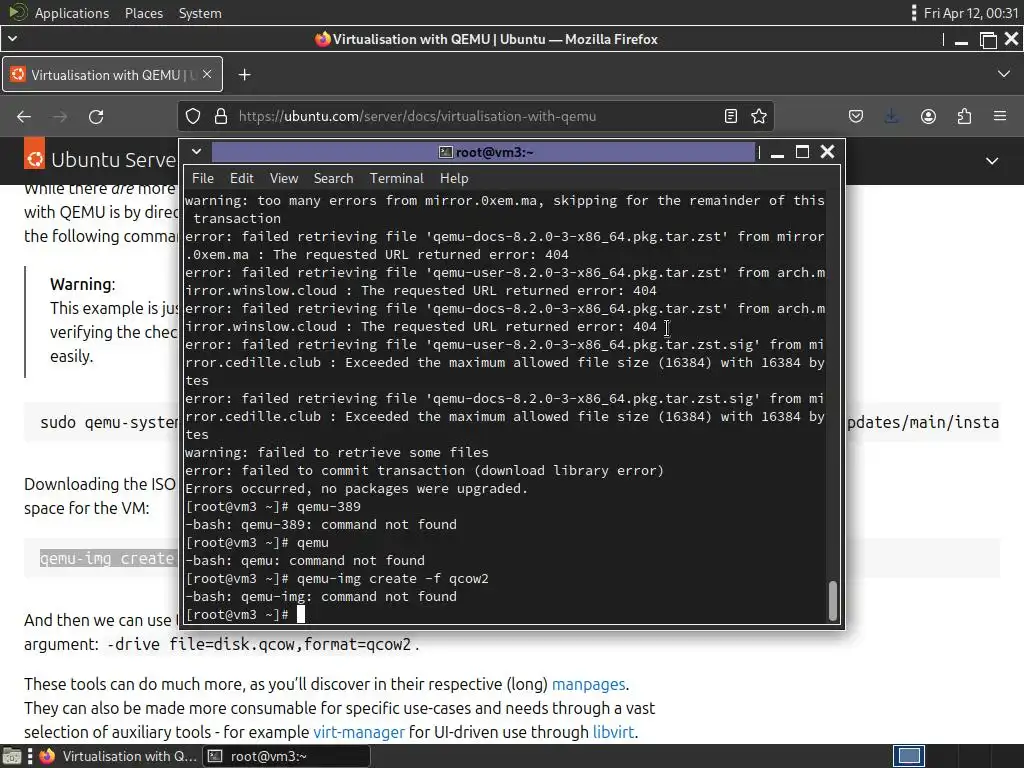Open the terminal window menu chevron
Image resolution: width=1024 pixels, height=768 pixels.
click(x=196, y=152)
